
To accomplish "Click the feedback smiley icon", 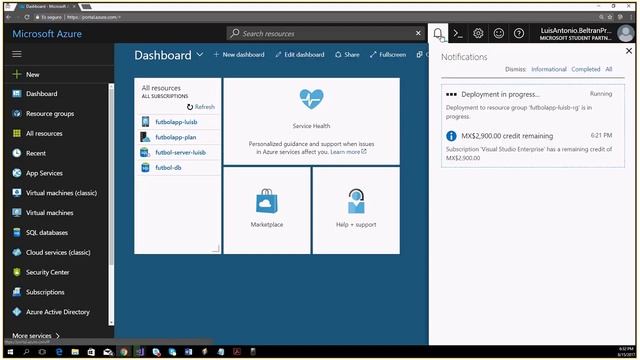I will (498, 33).
